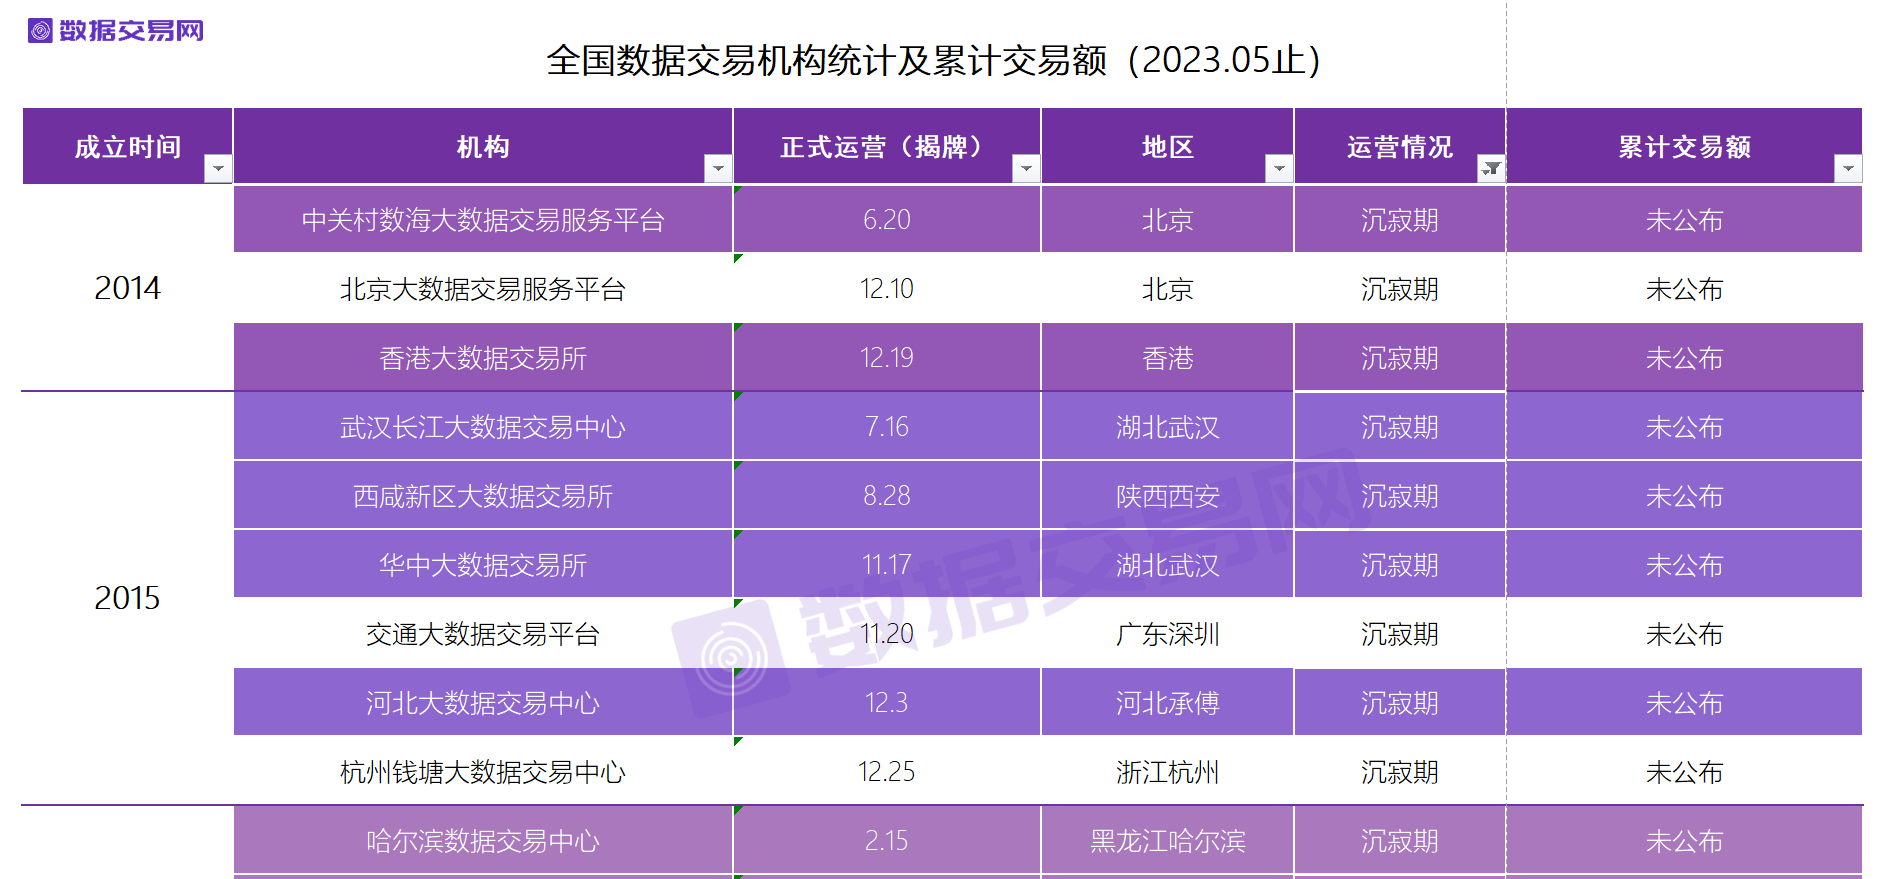Image resolution: width=1880 pixels, height=879 pixels.
Task: Open the 机构 column filter dropdown
Action: 718,169
